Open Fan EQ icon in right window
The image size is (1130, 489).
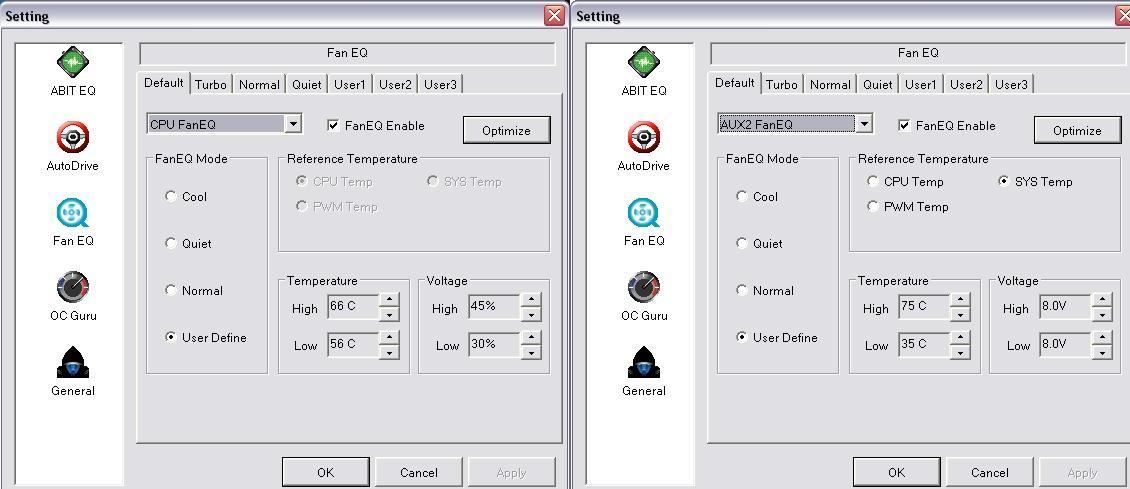coord(644,212)
